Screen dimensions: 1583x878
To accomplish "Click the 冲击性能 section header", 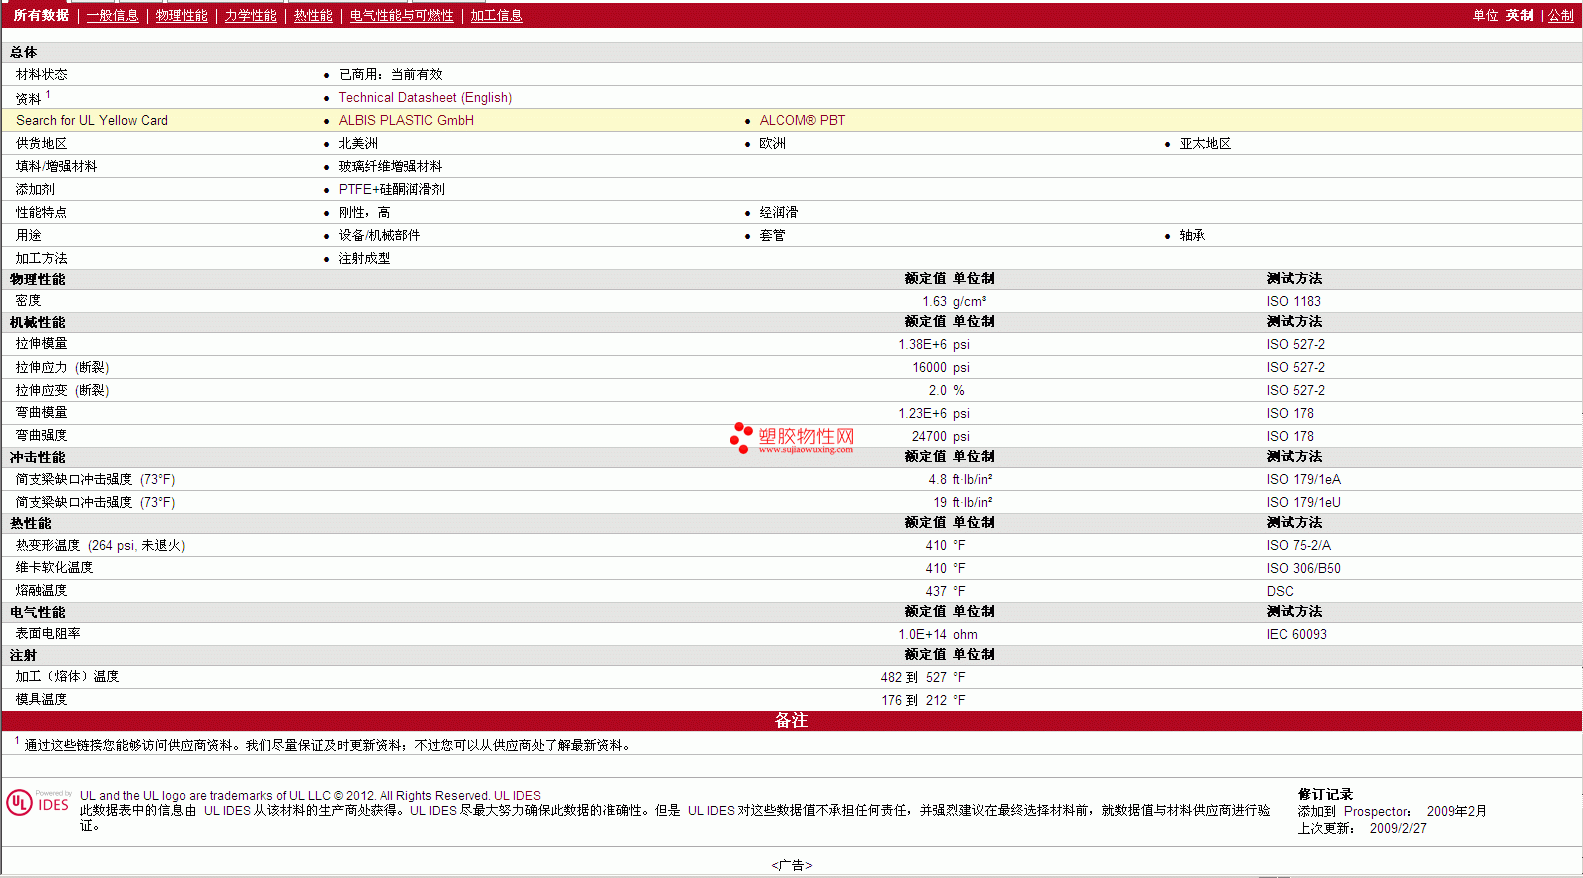I will click(37, 458).
